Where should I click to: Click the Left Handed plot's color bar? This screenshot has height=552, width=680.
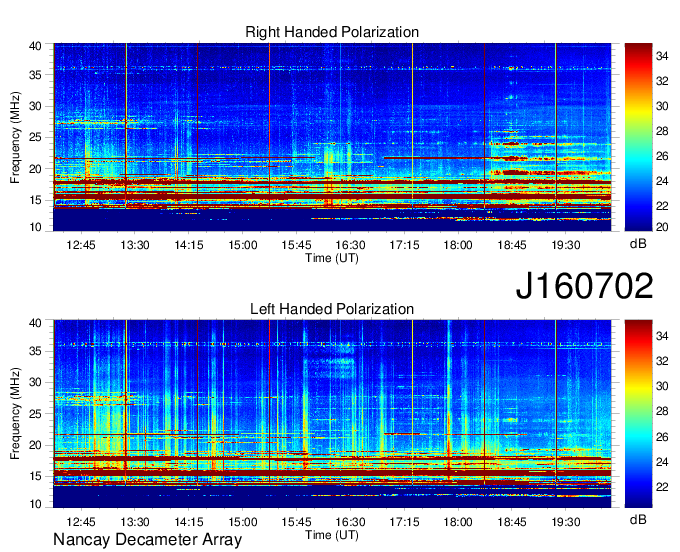pos(638,414)
